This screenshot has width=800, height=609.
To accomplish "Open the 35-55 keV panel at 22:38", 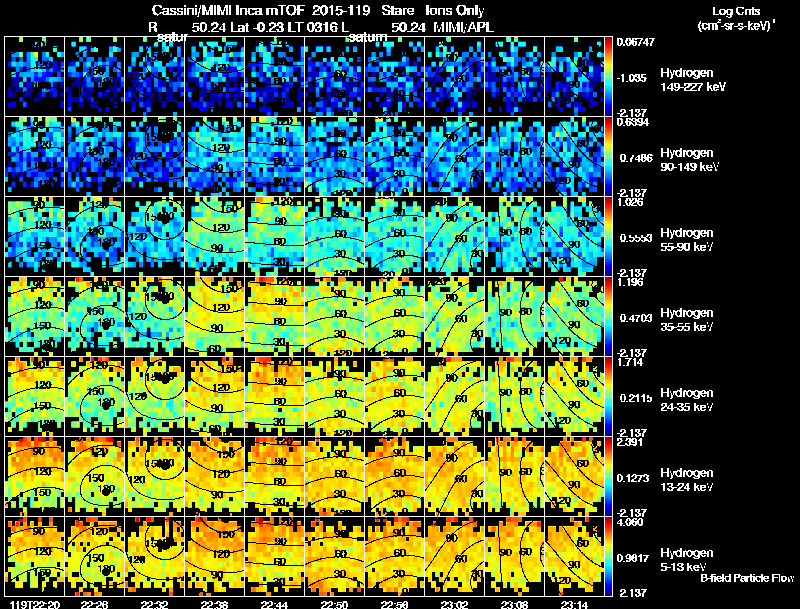I will point(215,316).
